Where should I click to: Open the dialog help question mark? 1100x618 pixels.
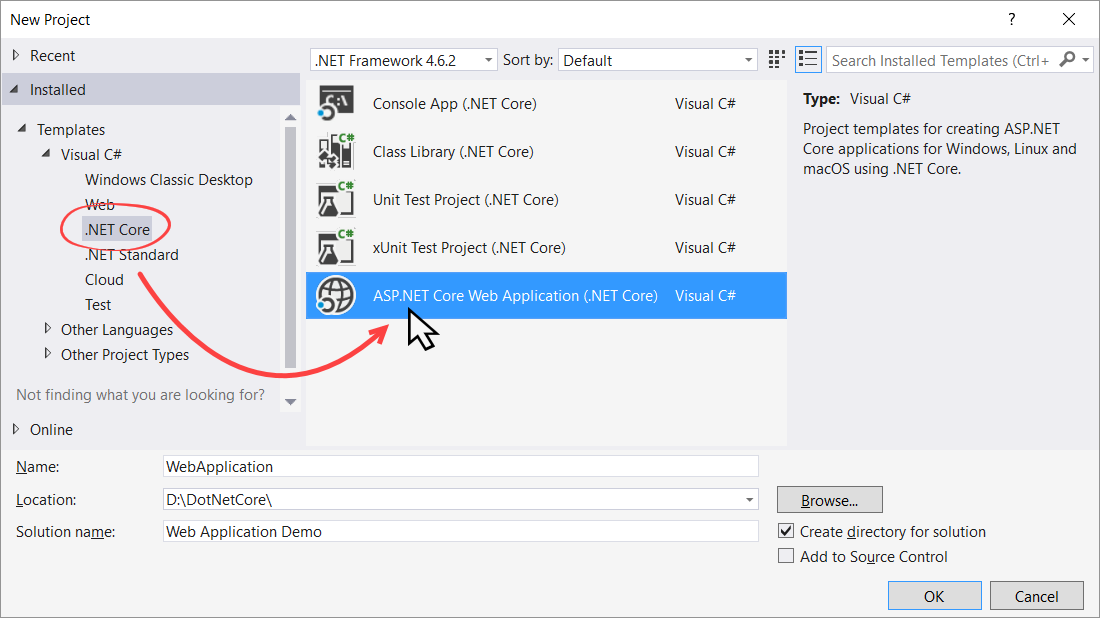coord(1012,20)
